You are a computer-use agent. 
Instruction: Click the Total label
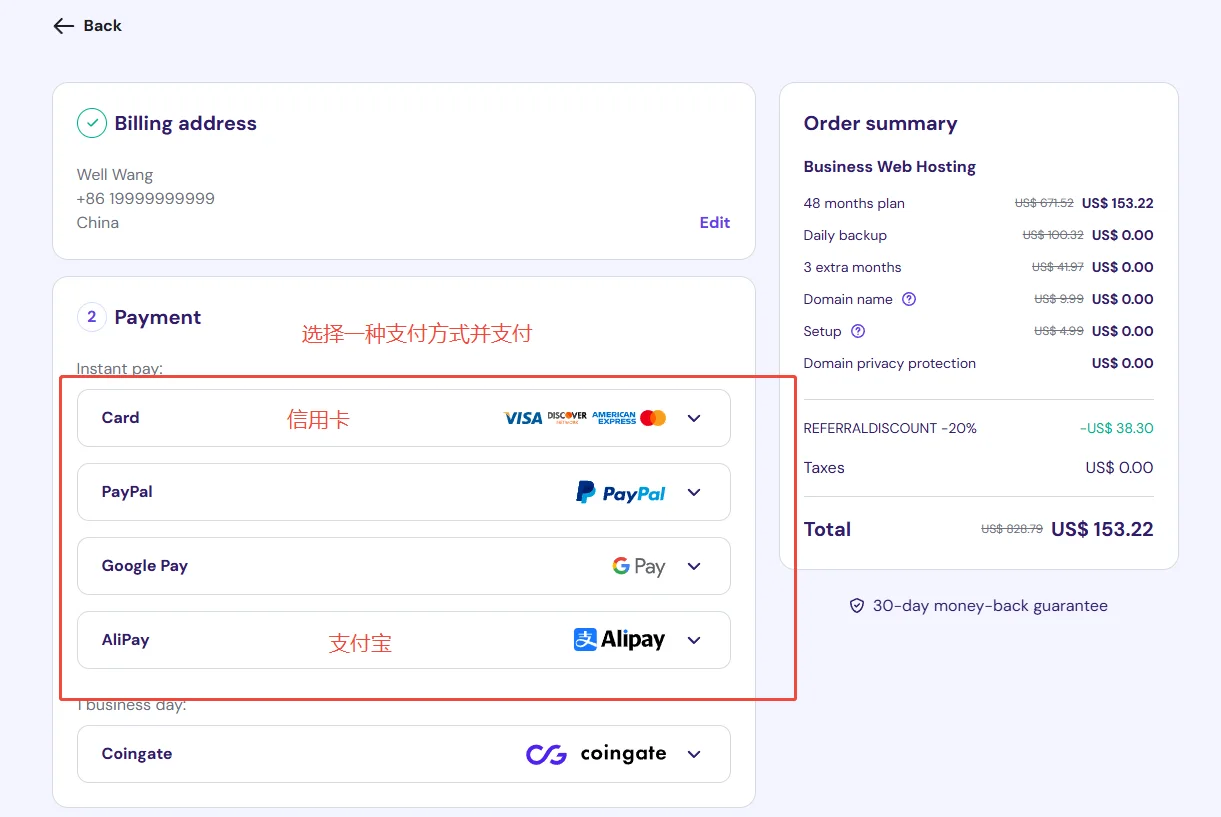point(828,530)
